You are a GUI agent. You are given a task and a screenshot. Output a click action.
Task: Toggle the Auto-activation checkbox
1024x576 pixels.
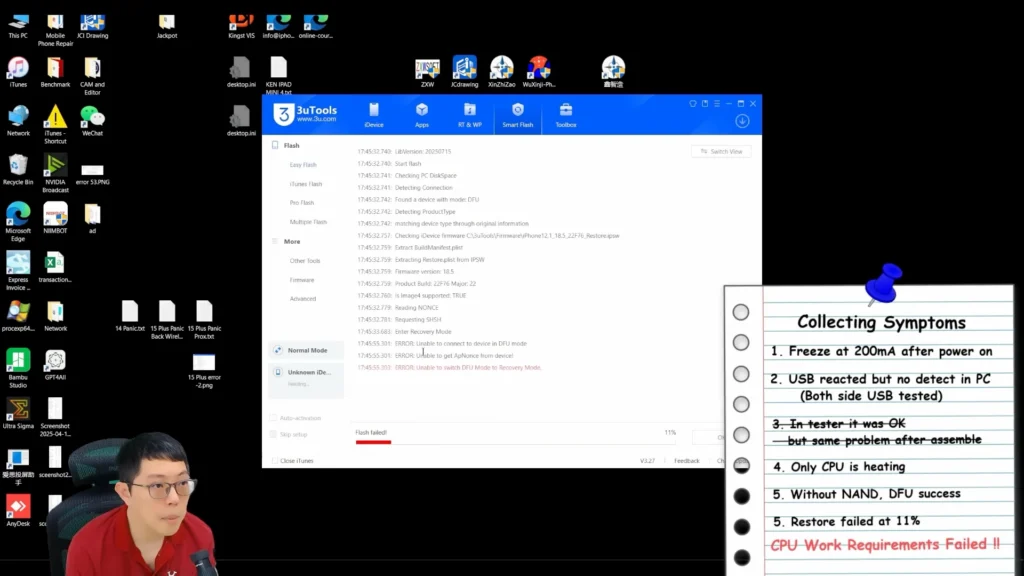point(273,418)
